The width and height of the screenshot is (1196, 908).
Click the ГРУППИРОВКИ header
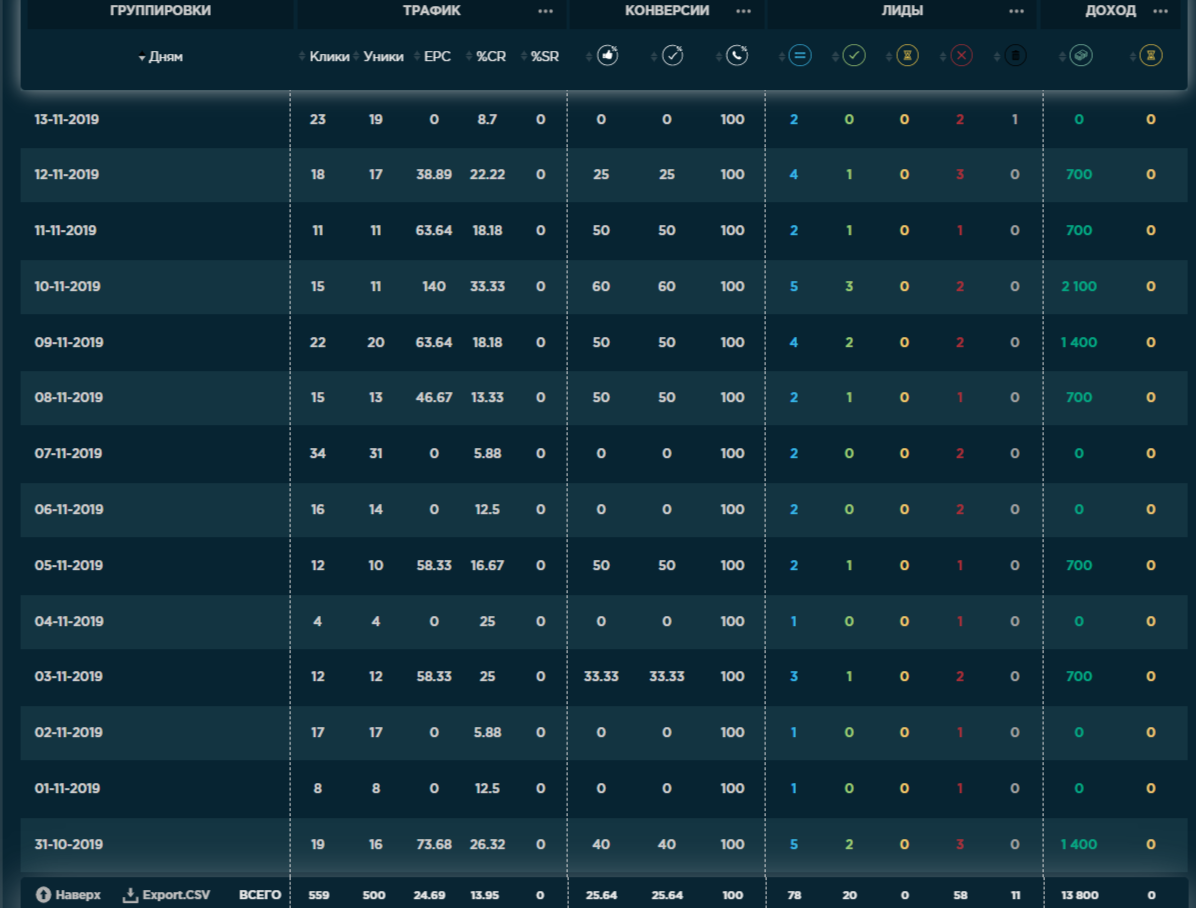tap(160, 11)
